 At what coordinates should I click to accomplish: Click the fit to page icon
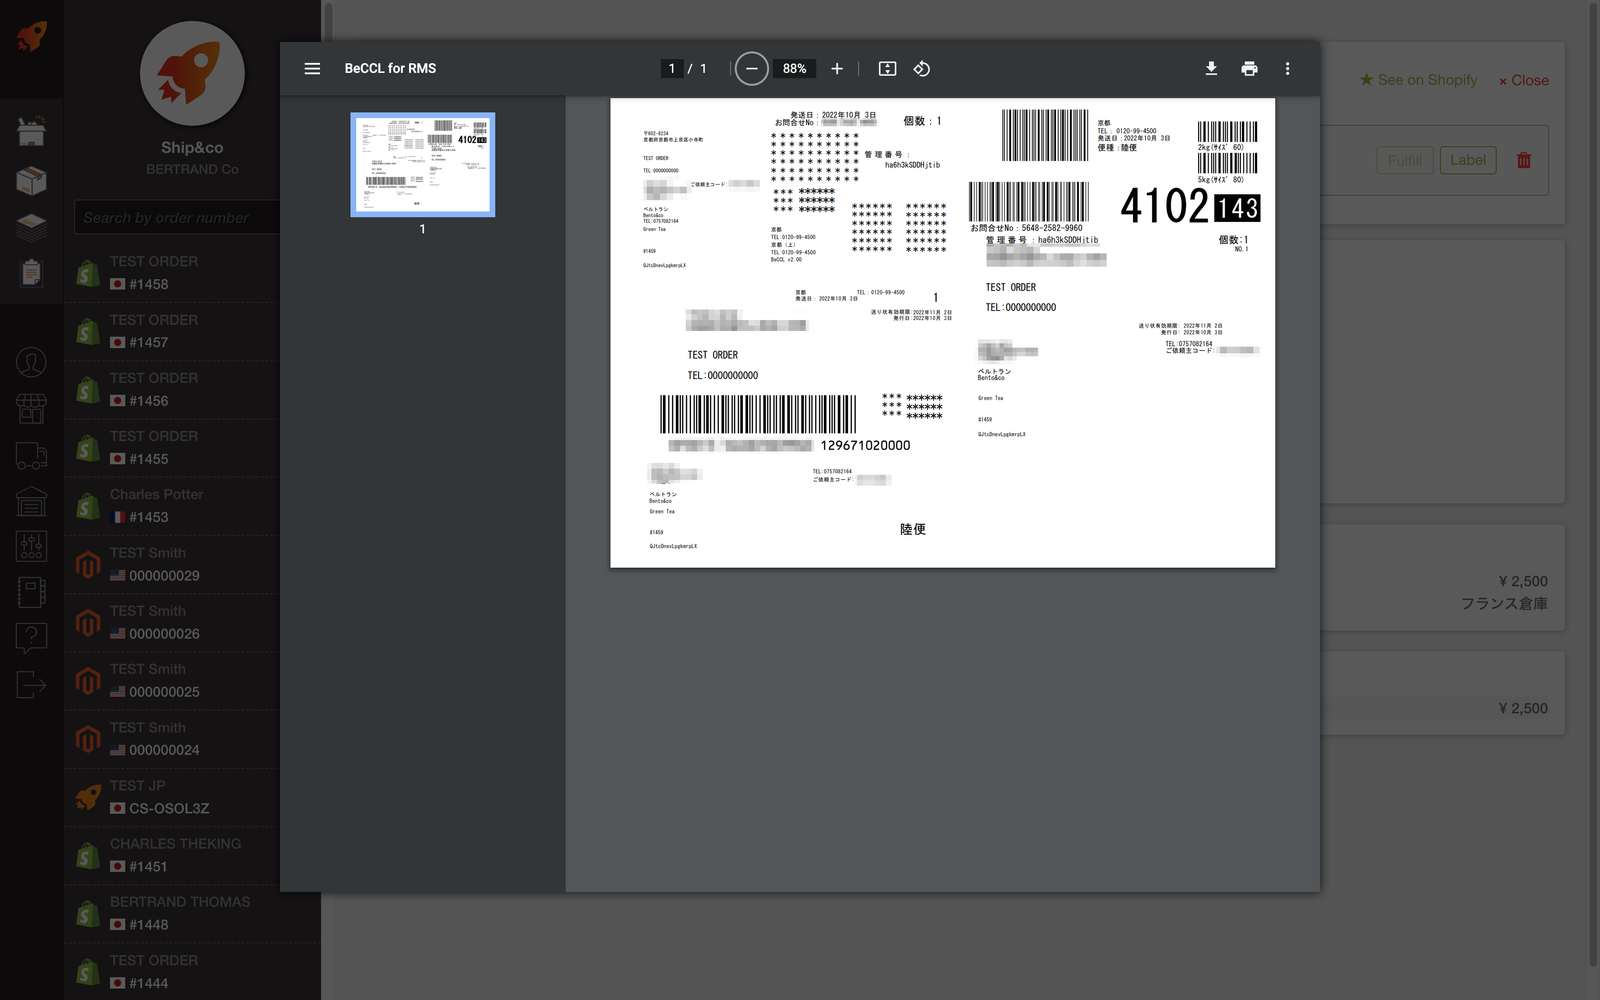click(x=887, y=69)
